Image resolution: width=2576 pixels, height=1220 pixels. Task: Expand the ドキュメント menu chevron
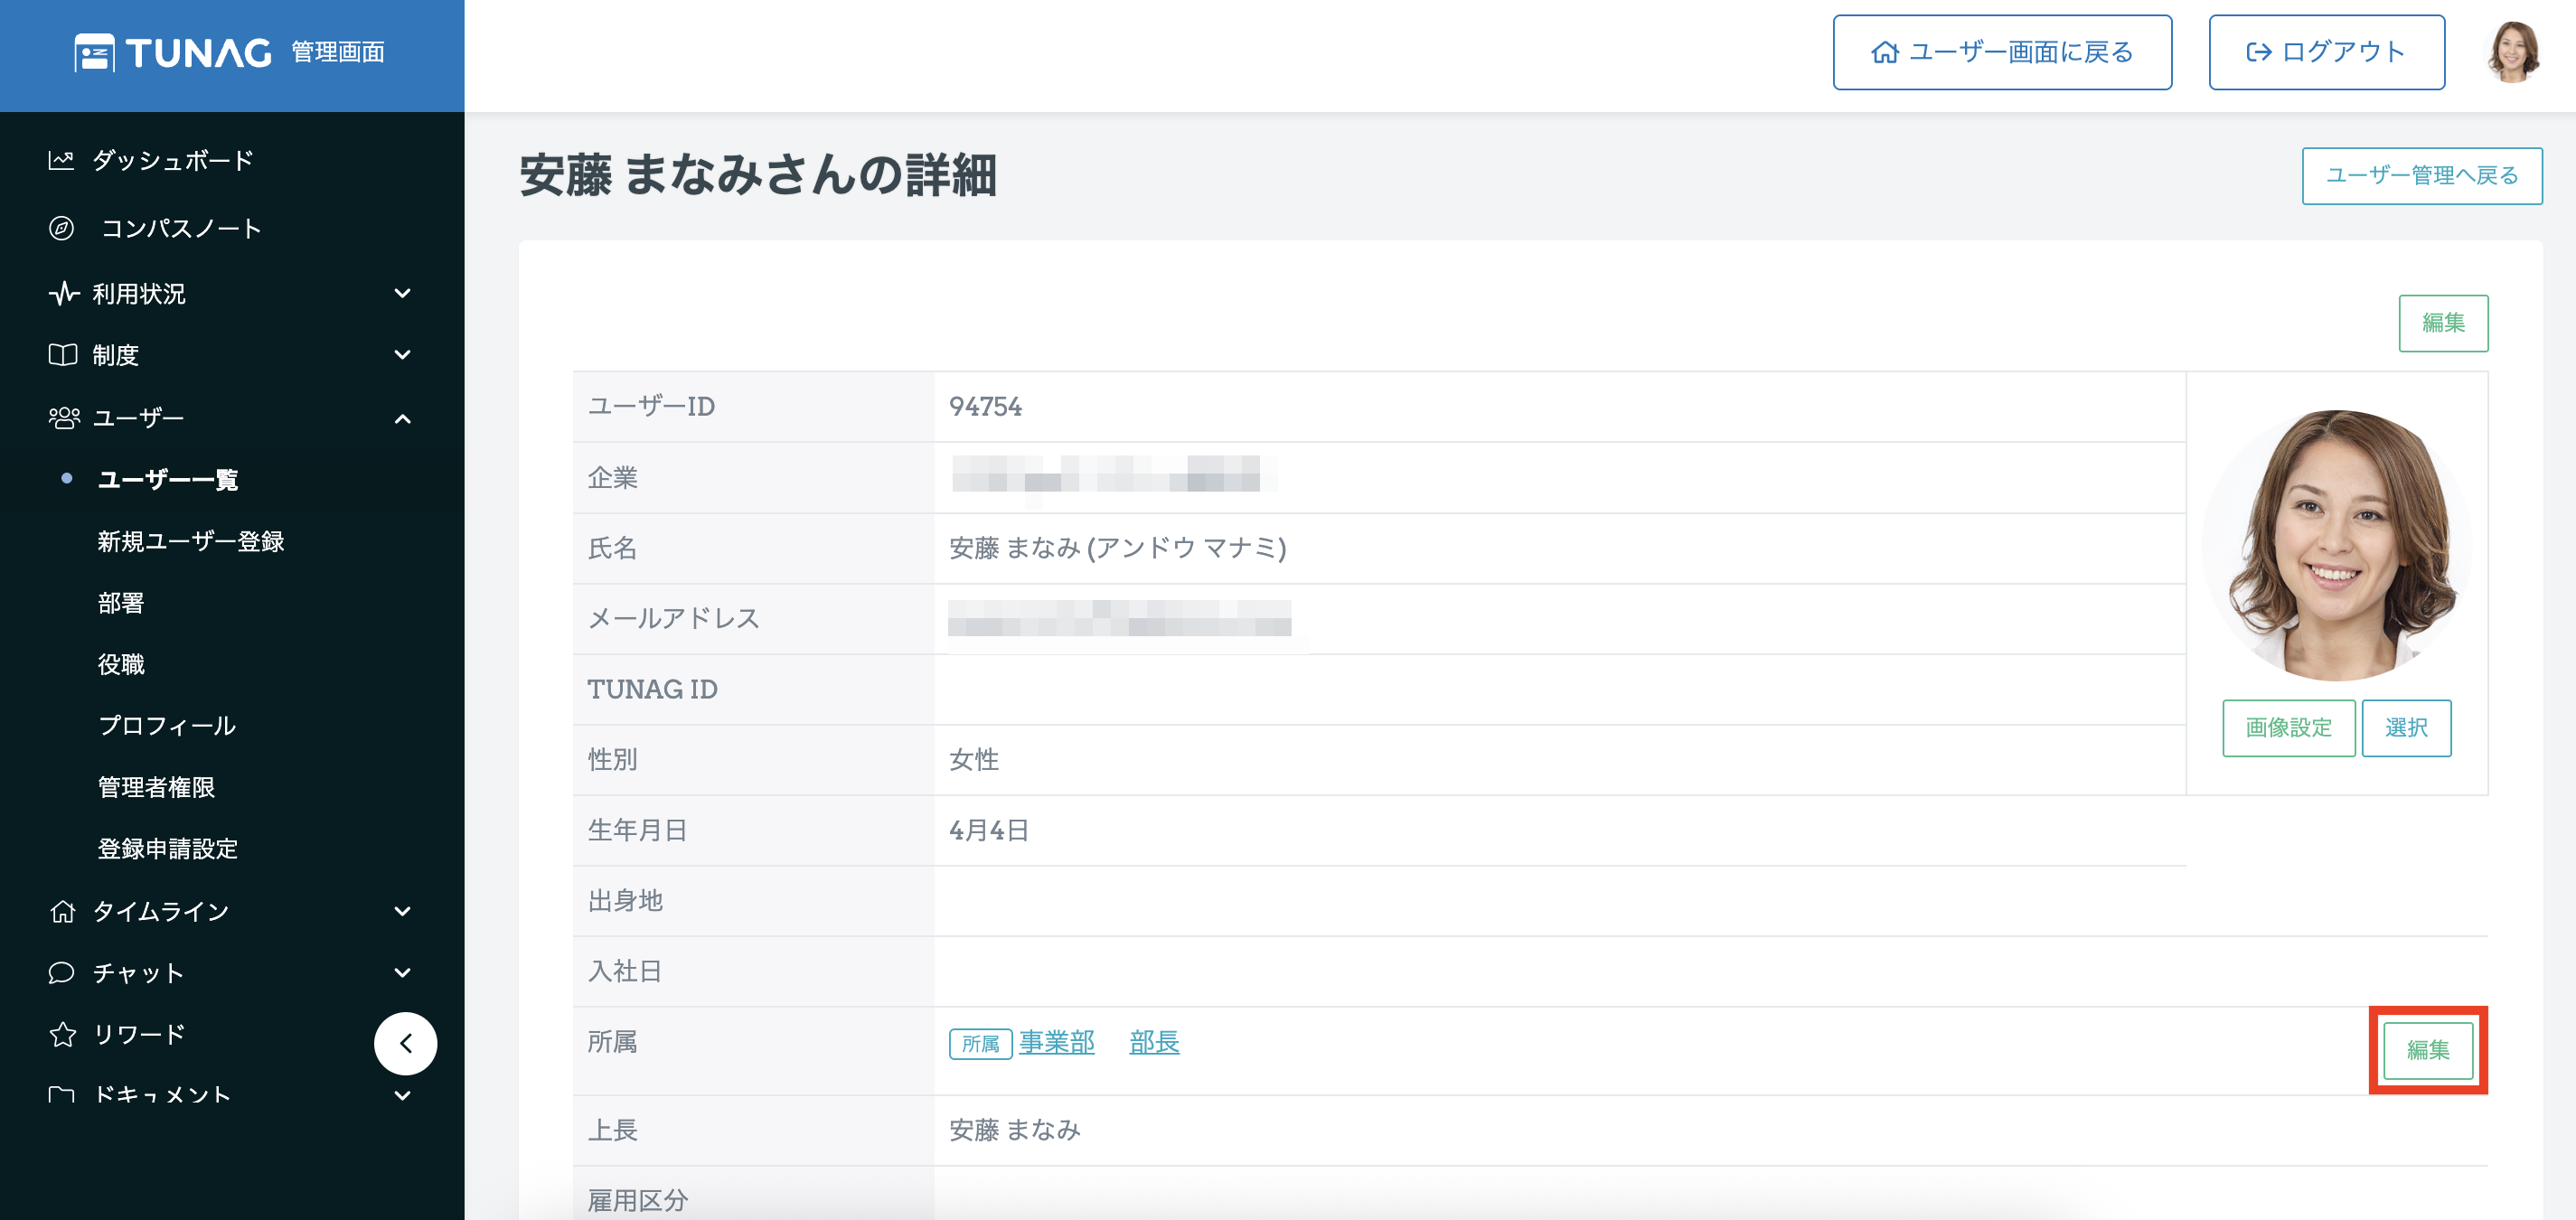pyautogui.click(x=402, y=1095)
